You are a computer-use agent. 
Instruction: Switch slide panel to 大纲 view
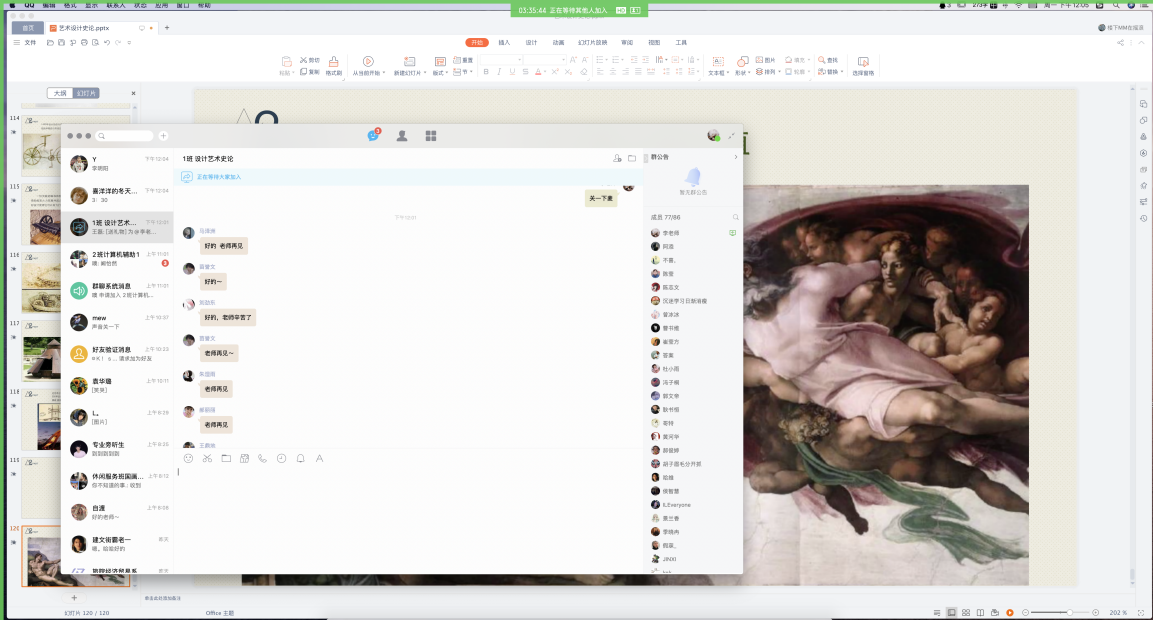[60, 93]
